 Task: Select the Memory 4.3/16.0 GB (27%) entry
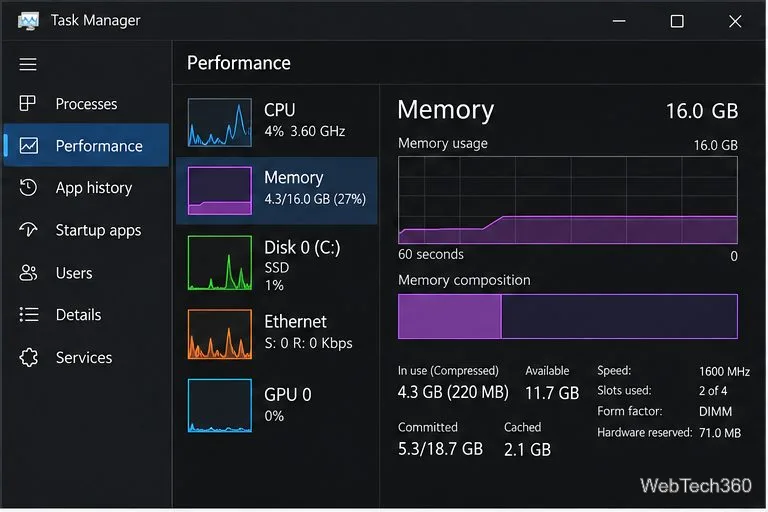[277, 191]
